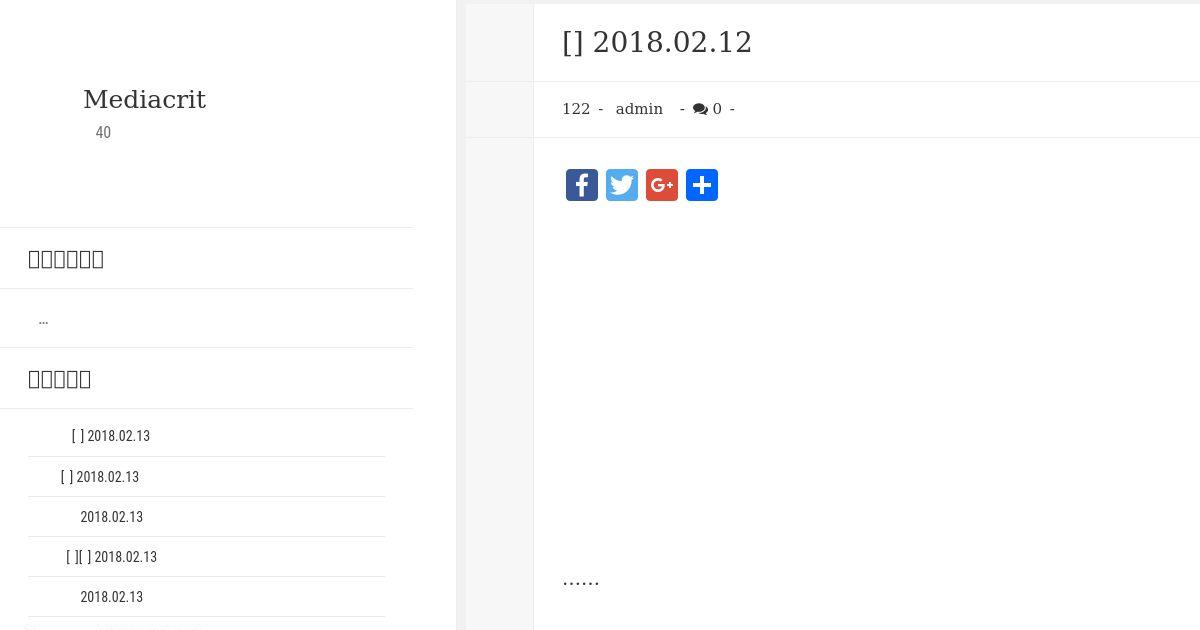The height and width of the screenshot is (630, 1200).
Task: Click the recent posts widget heading
Action: click(60, 379)
